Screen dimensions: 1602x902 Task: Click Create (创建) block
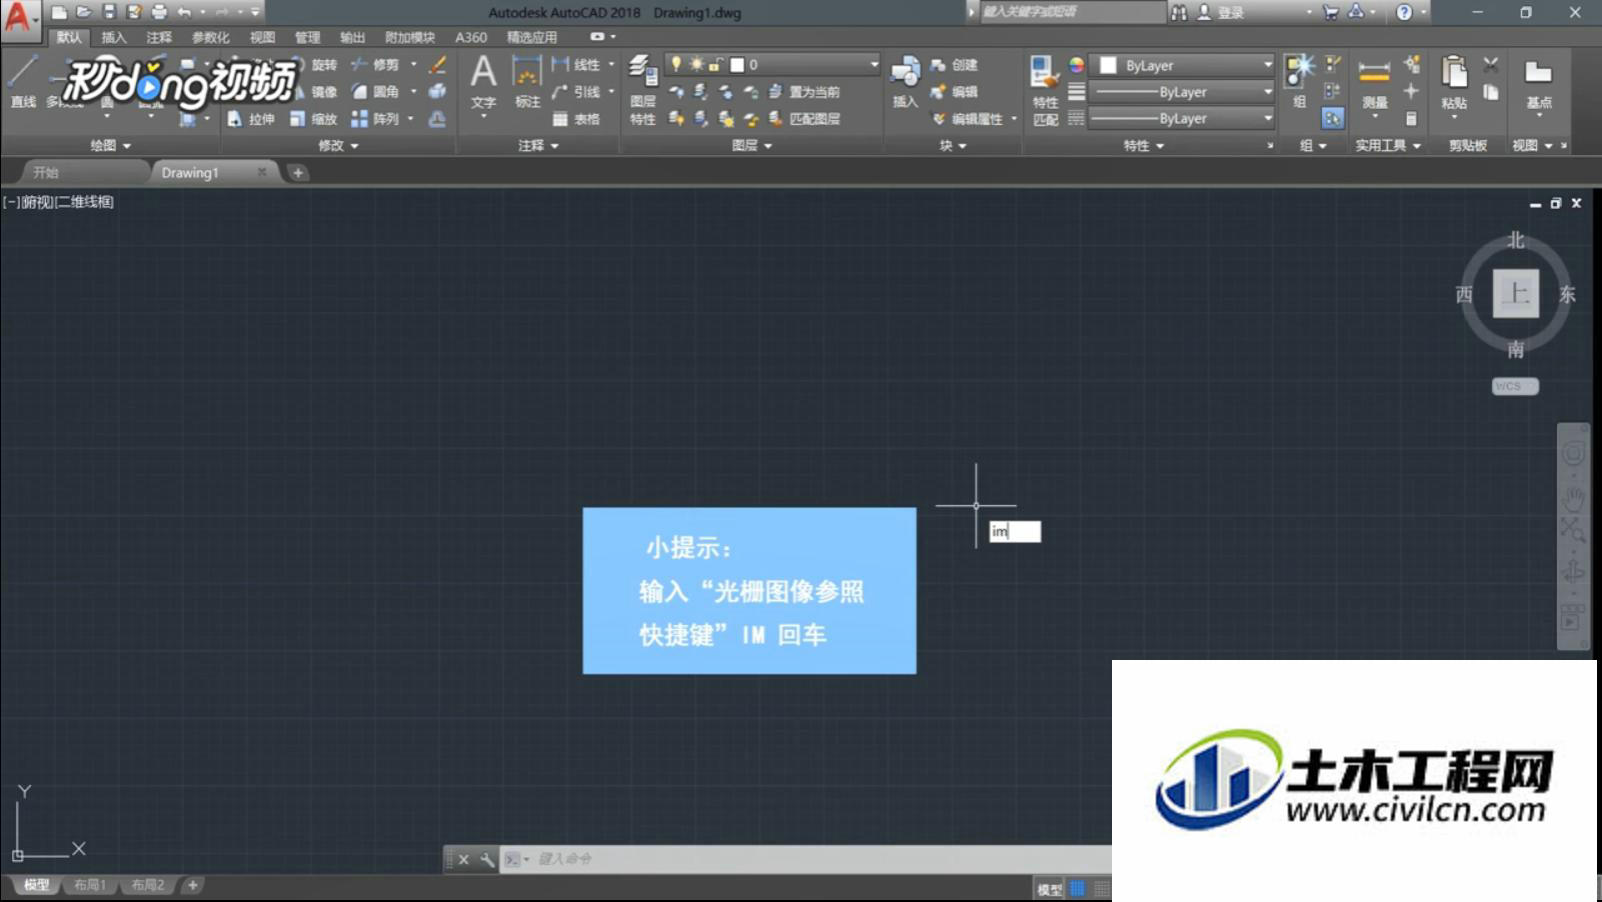(x=954, y=65)
